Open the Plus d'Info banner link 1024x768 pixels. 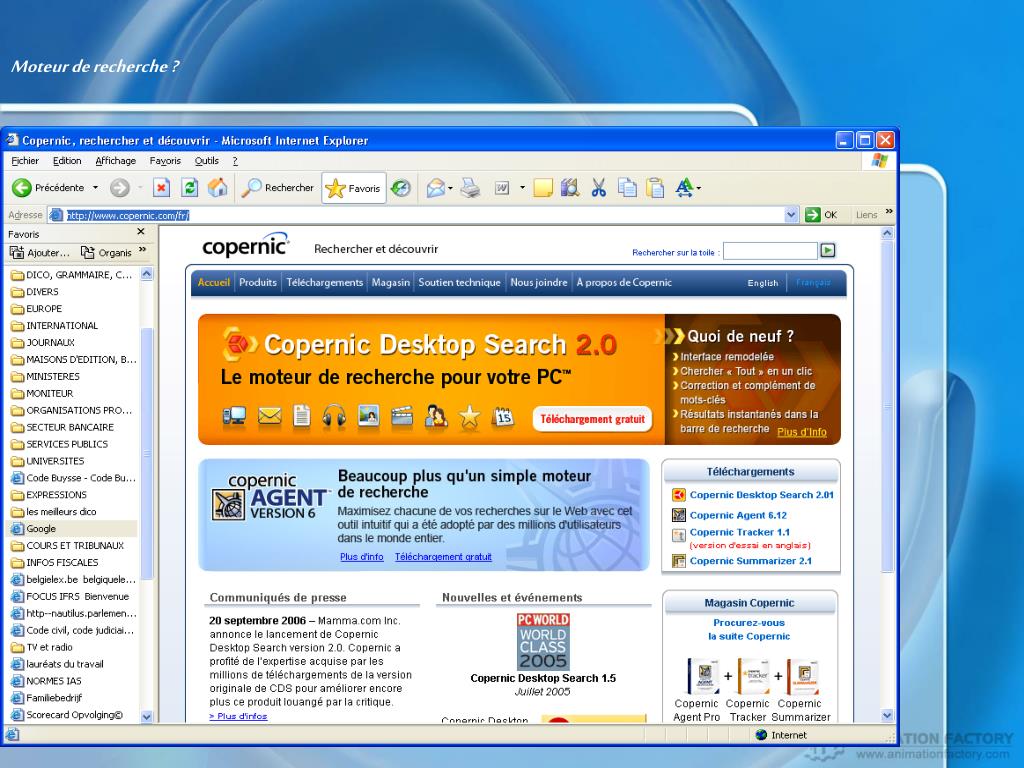801,432
